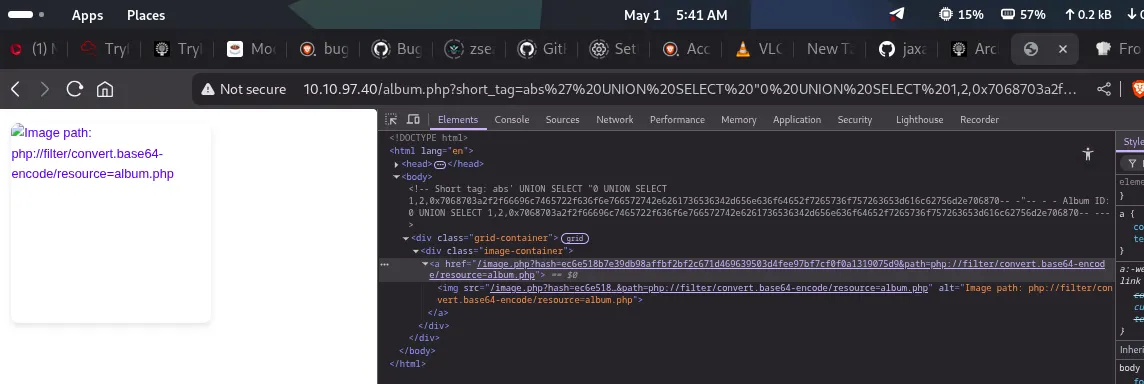Open the Recorder tab in DevTools
1144x384 pixels.
pyautogui.click(x=979, y=120)
